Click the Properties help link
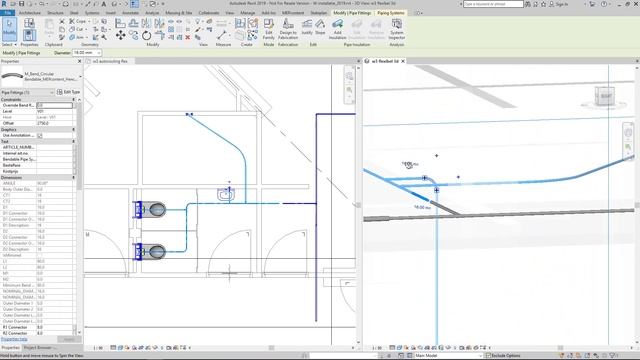The height and width of the screenshot is (360, 640). (14, 339)
